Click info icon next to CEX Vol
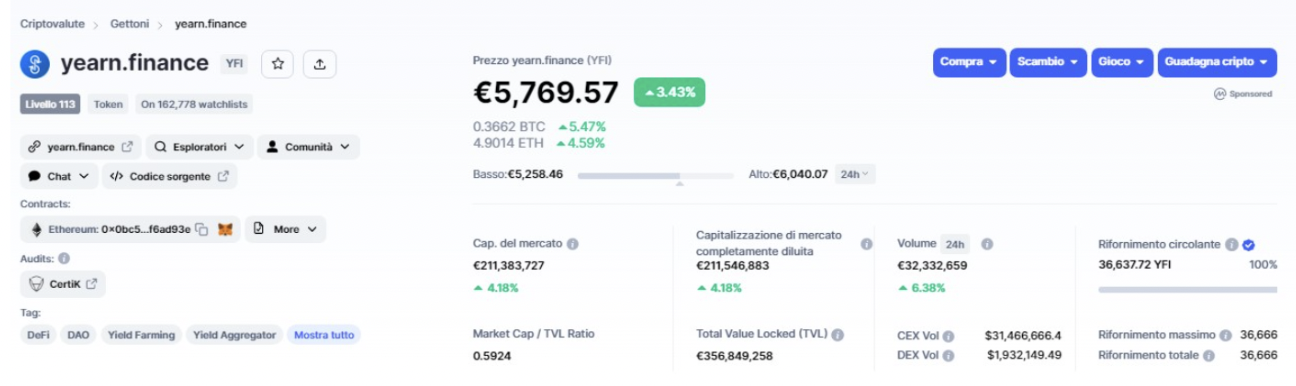This screenshot has height=386, width=1296. click(x=948, y=336)
